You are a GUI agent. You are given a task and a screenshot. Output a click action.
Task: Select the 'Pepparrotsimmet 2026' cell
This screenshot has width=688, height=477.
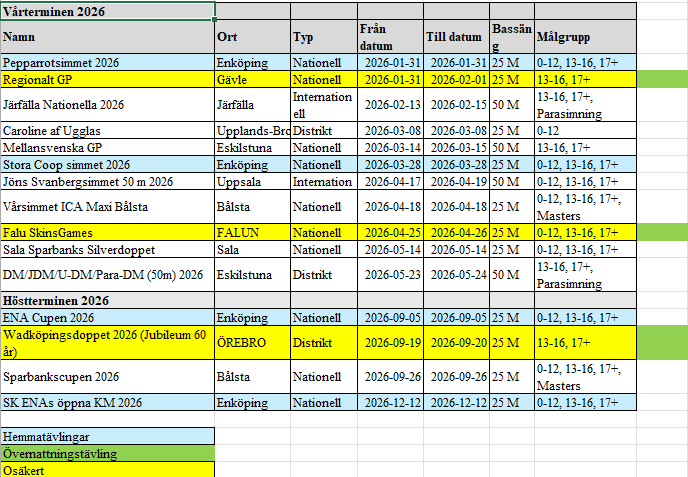coord(107,62)
